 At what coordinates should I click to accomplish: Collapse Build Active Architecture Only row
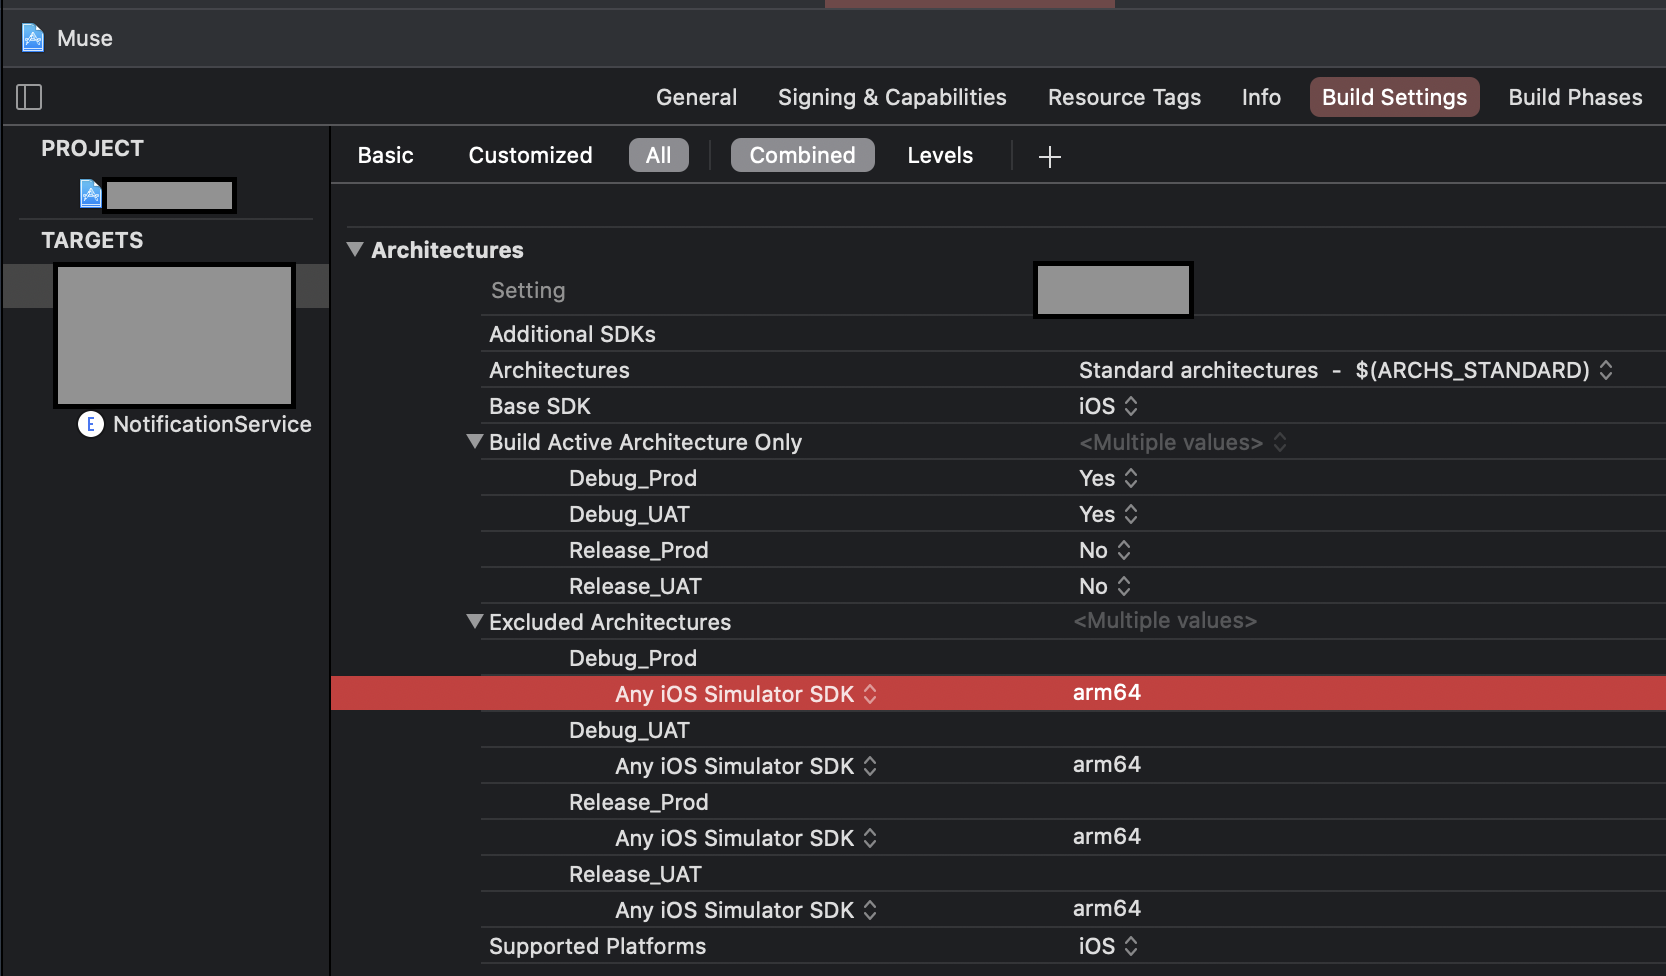(475, 442)
